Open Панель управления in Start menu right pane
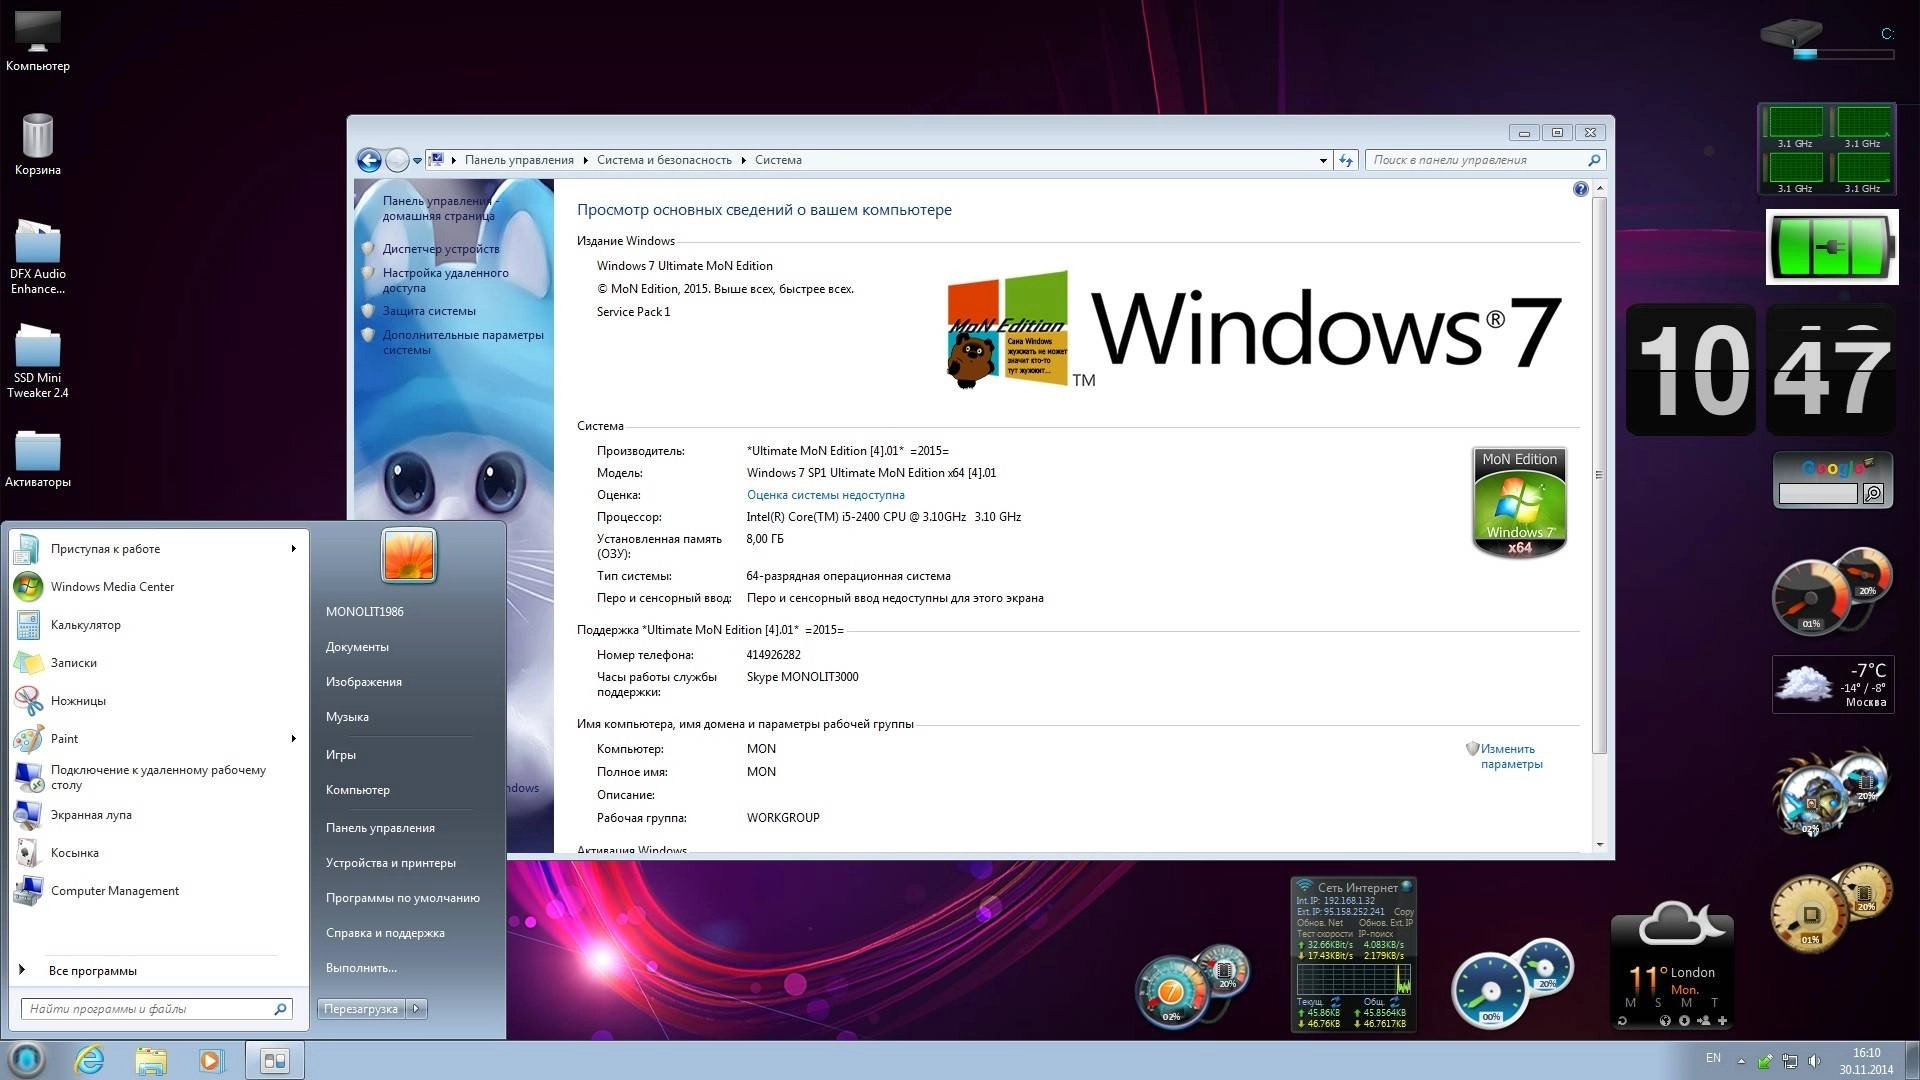This screenshot has height=1080, width=1920. (x=380, y=828)
